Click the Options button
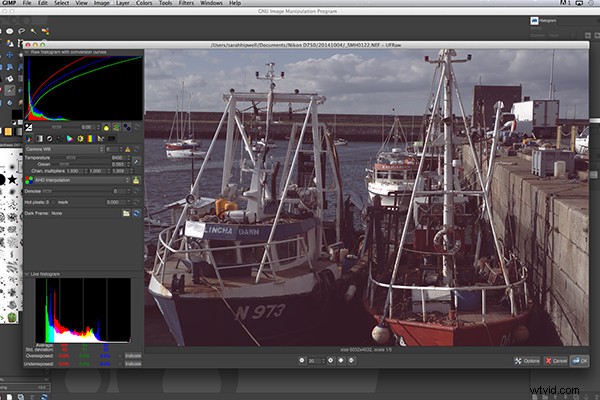Viewport: 600px width, 400px height. click(527, 361)
